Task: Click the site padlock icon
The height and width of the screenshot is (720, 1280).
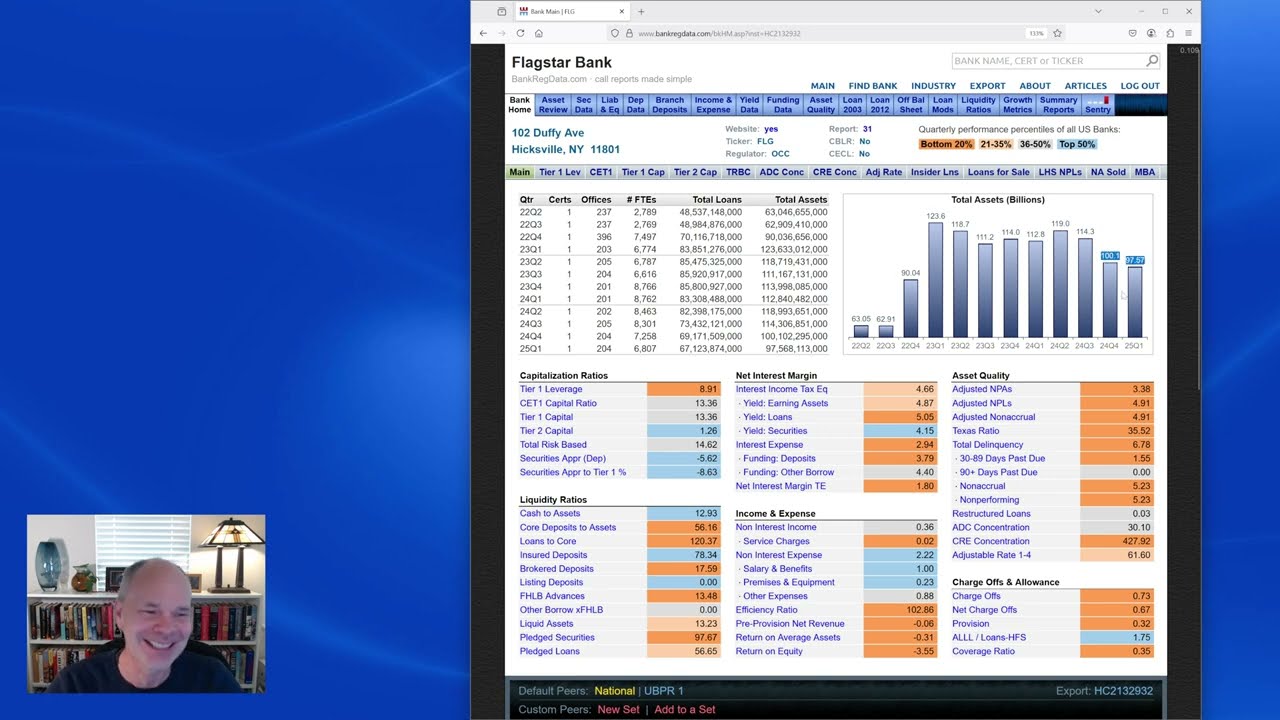Action: pyautogui.click(x=629, y=33)
